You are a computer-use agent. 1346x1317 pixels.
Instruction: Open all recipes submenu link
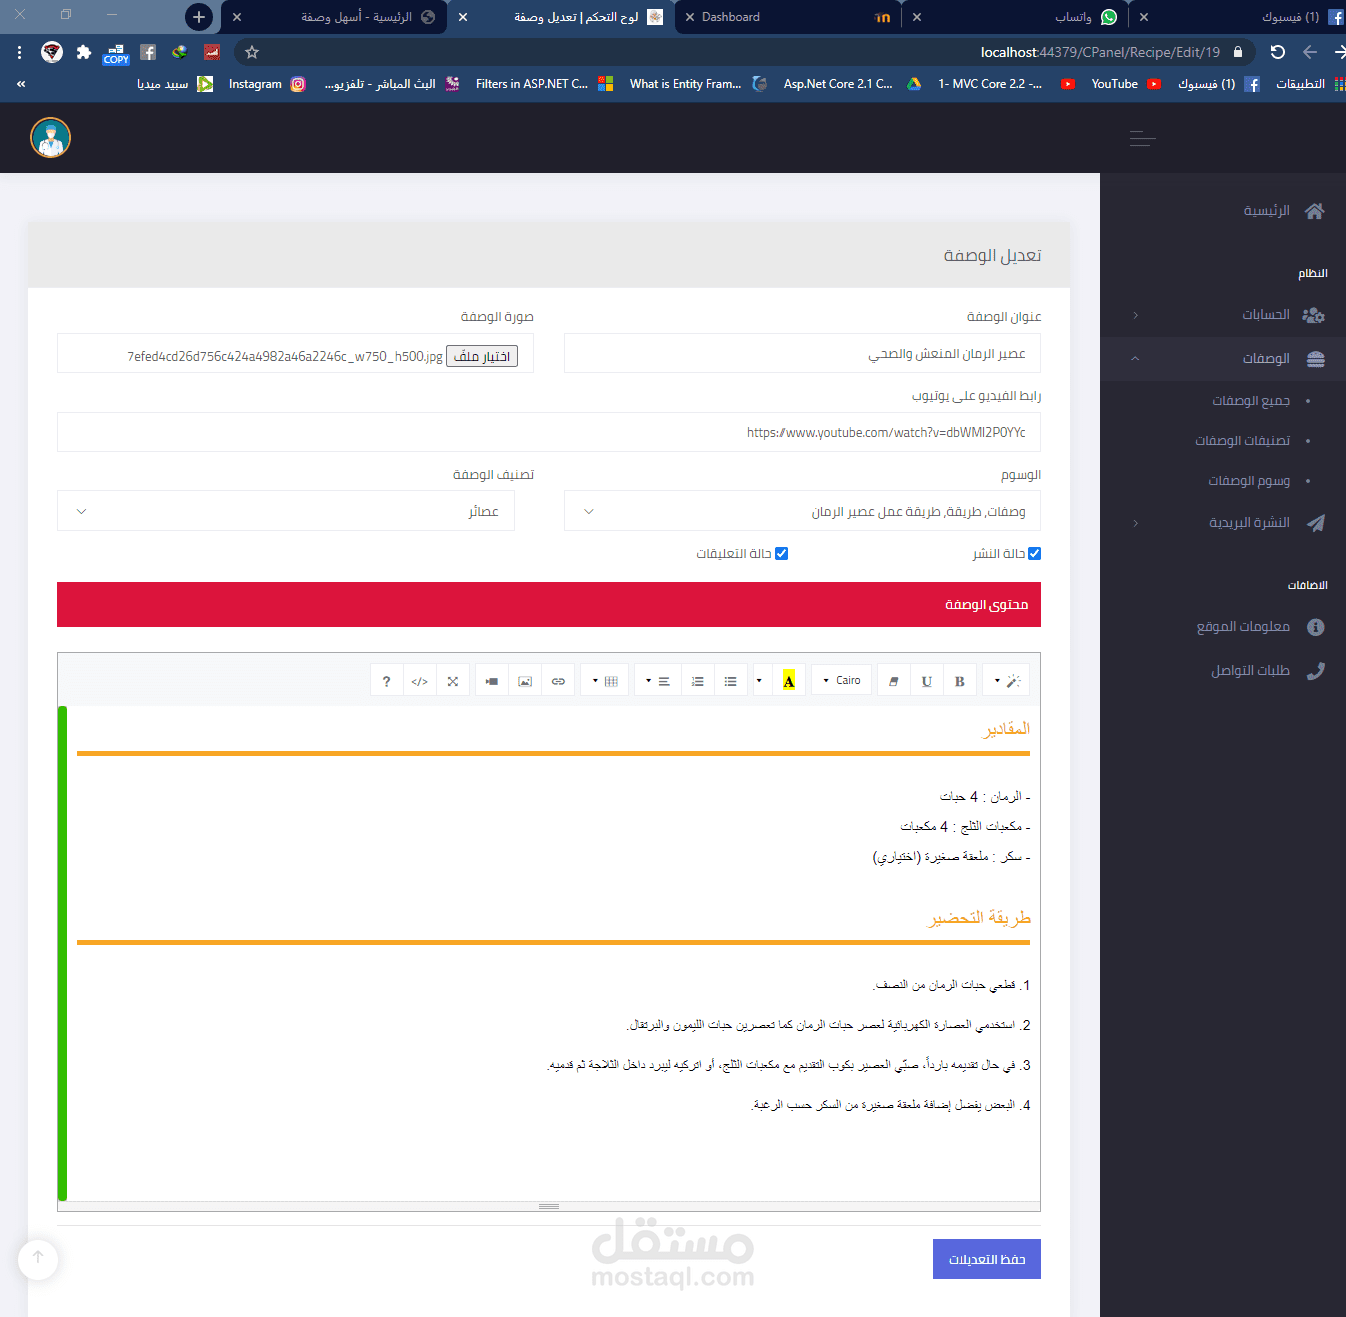pyautogui.click(x=1251, y=401)
